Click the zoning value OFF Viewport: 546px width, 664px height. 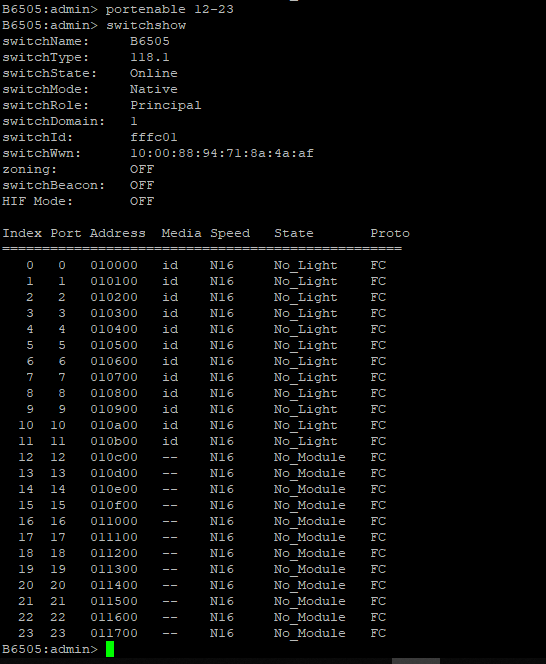point(141,169)
